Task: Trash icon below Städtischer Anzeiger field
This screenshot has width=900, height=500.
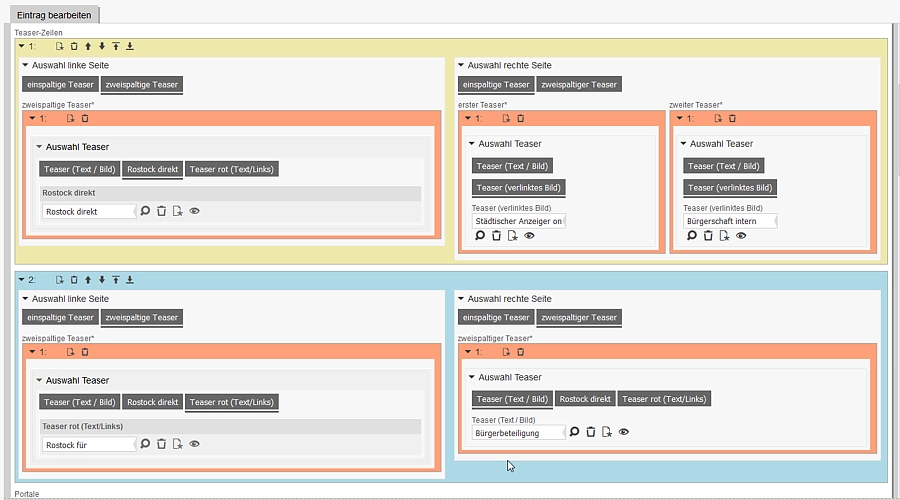Action: (496, 235)
